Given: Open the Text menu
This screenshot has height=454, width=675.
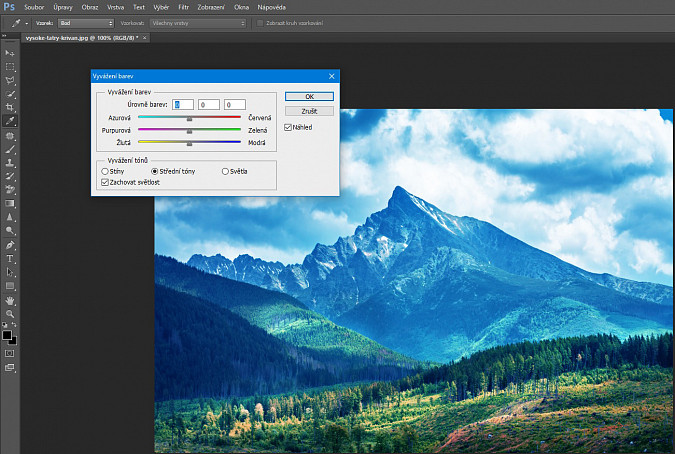Looking at the screenshot, I should point(139,7).
